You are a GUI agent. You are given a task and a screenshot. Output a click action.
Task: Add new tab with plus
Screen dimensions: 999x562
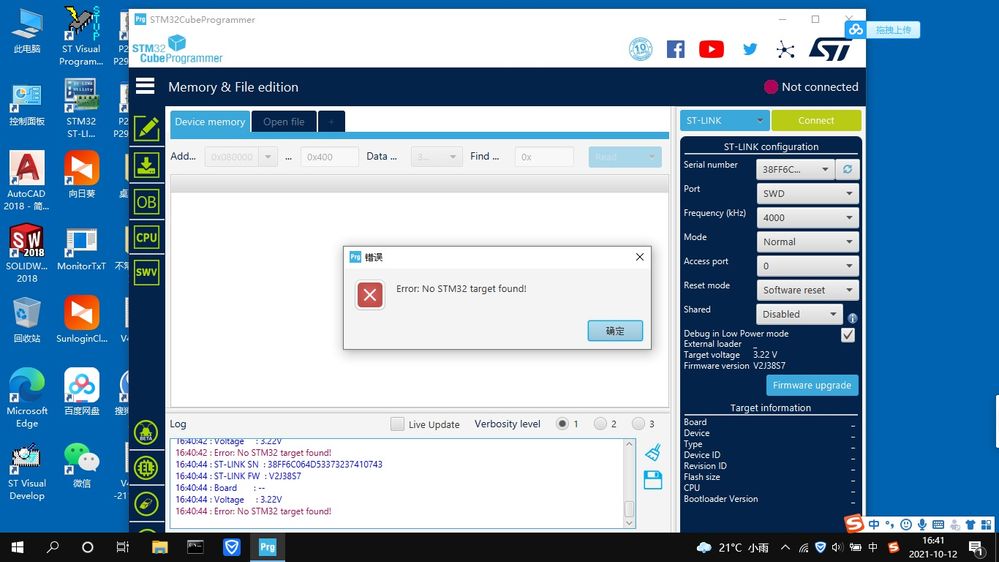pos(331,122)
